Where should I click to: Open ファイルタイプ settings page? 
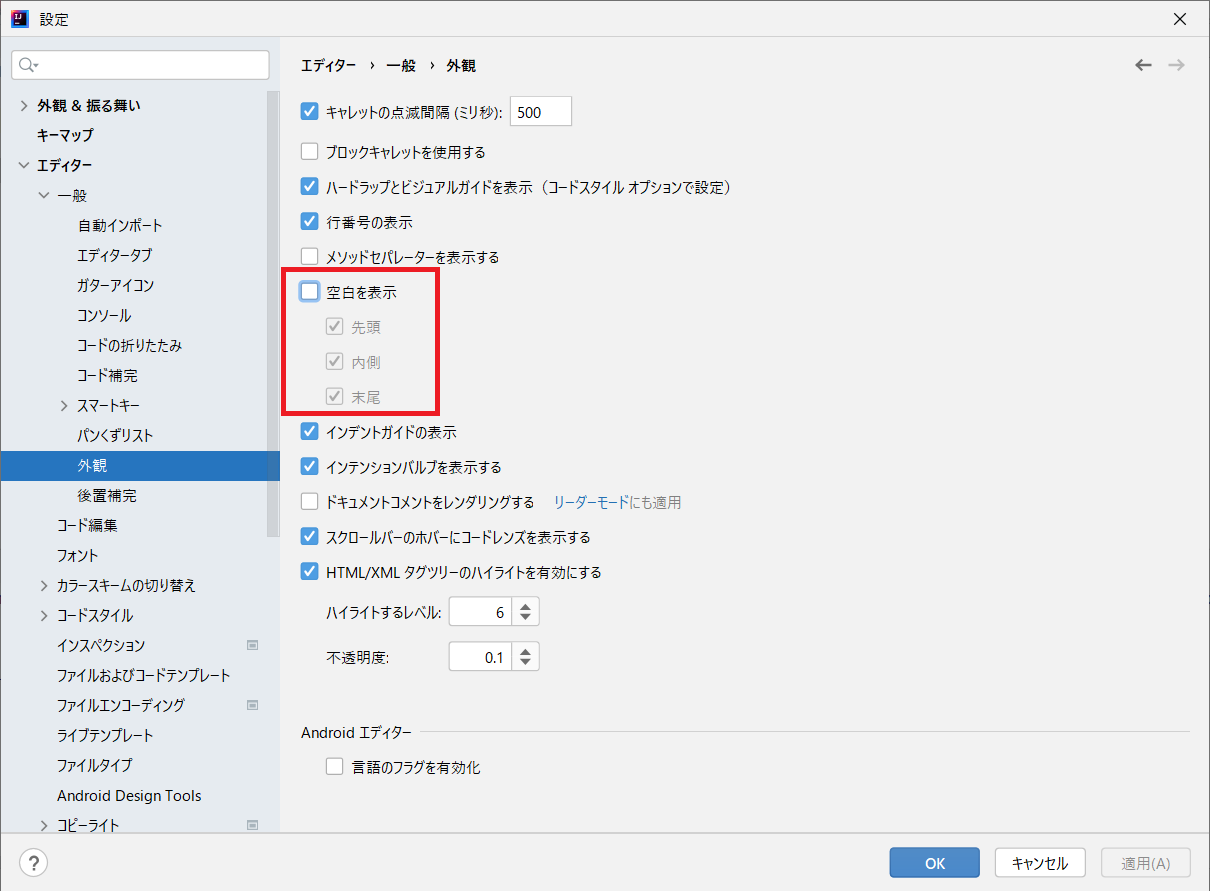click(x=95, y=765)
